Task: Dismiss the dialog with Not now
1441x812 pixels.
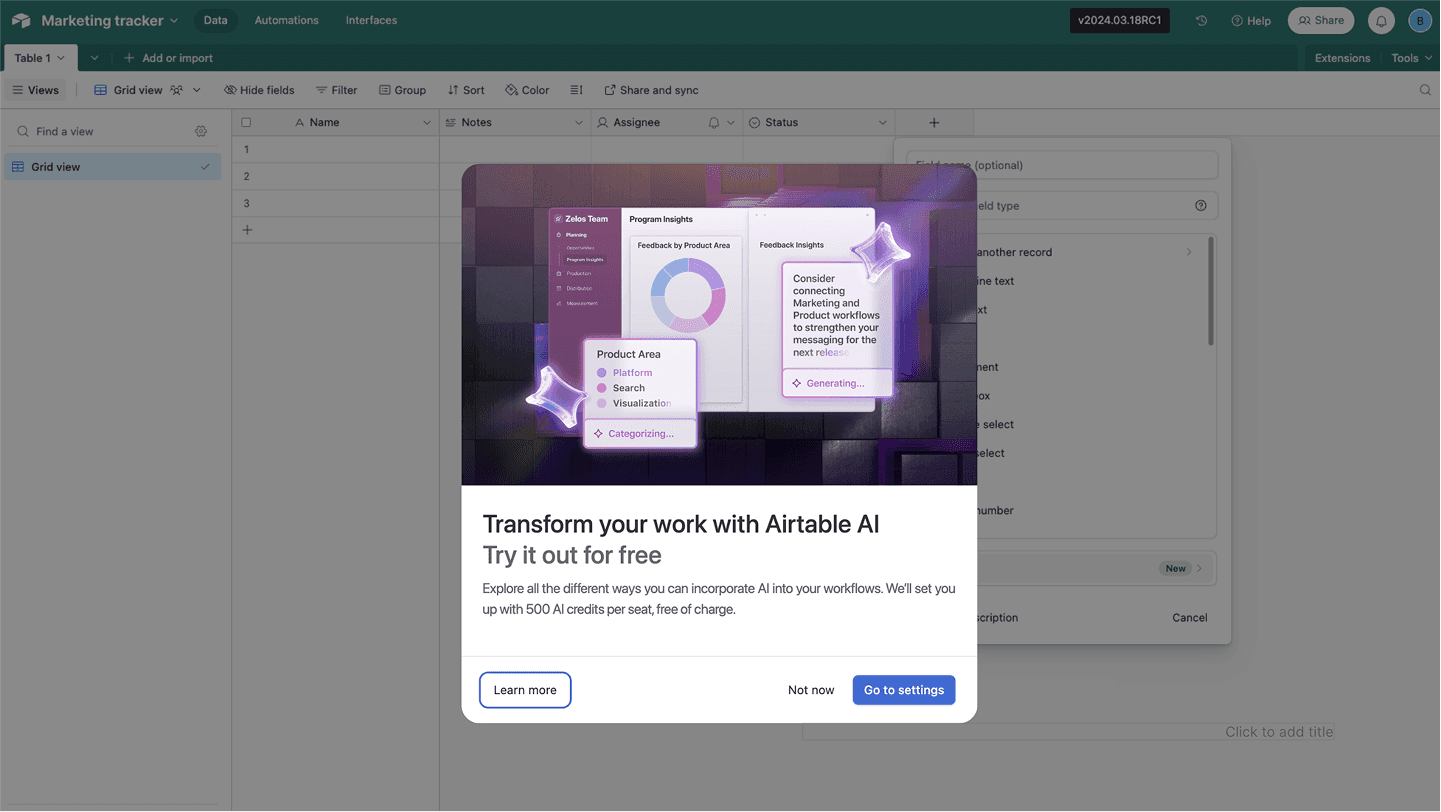Action: click(811, 690)
